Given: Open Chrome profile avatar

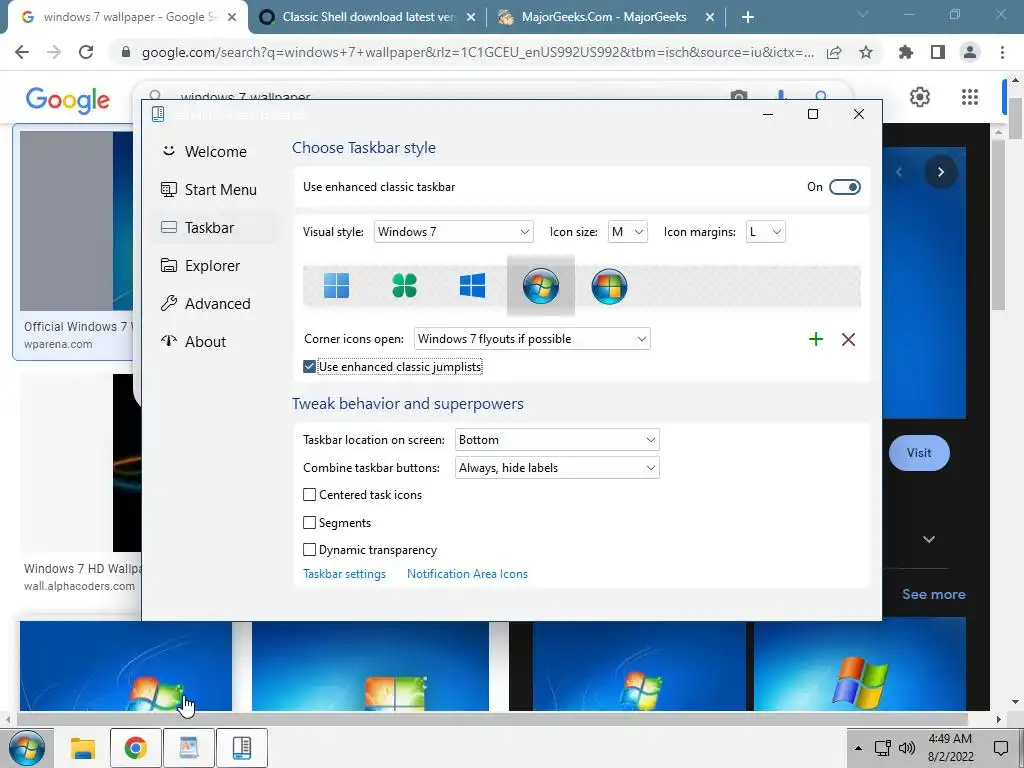Looking at the screenshot, I should tap(970, 52).
